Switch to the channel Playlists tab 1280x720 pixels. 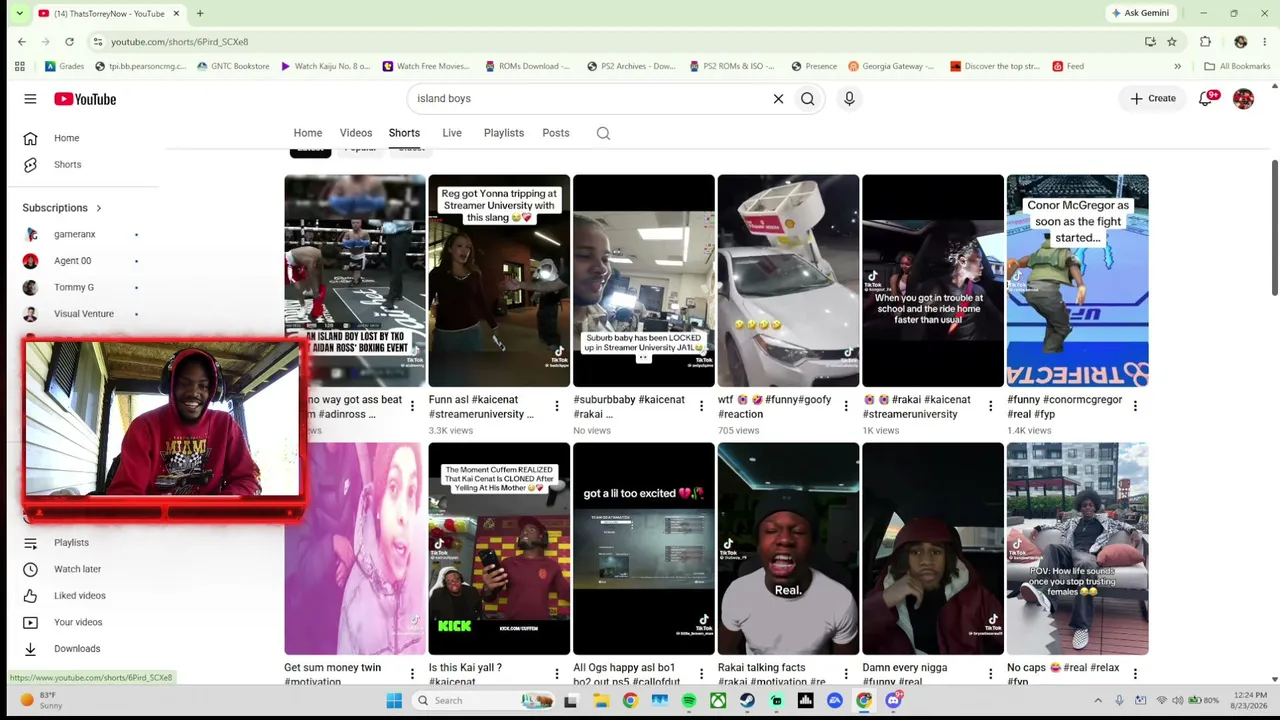504,133
